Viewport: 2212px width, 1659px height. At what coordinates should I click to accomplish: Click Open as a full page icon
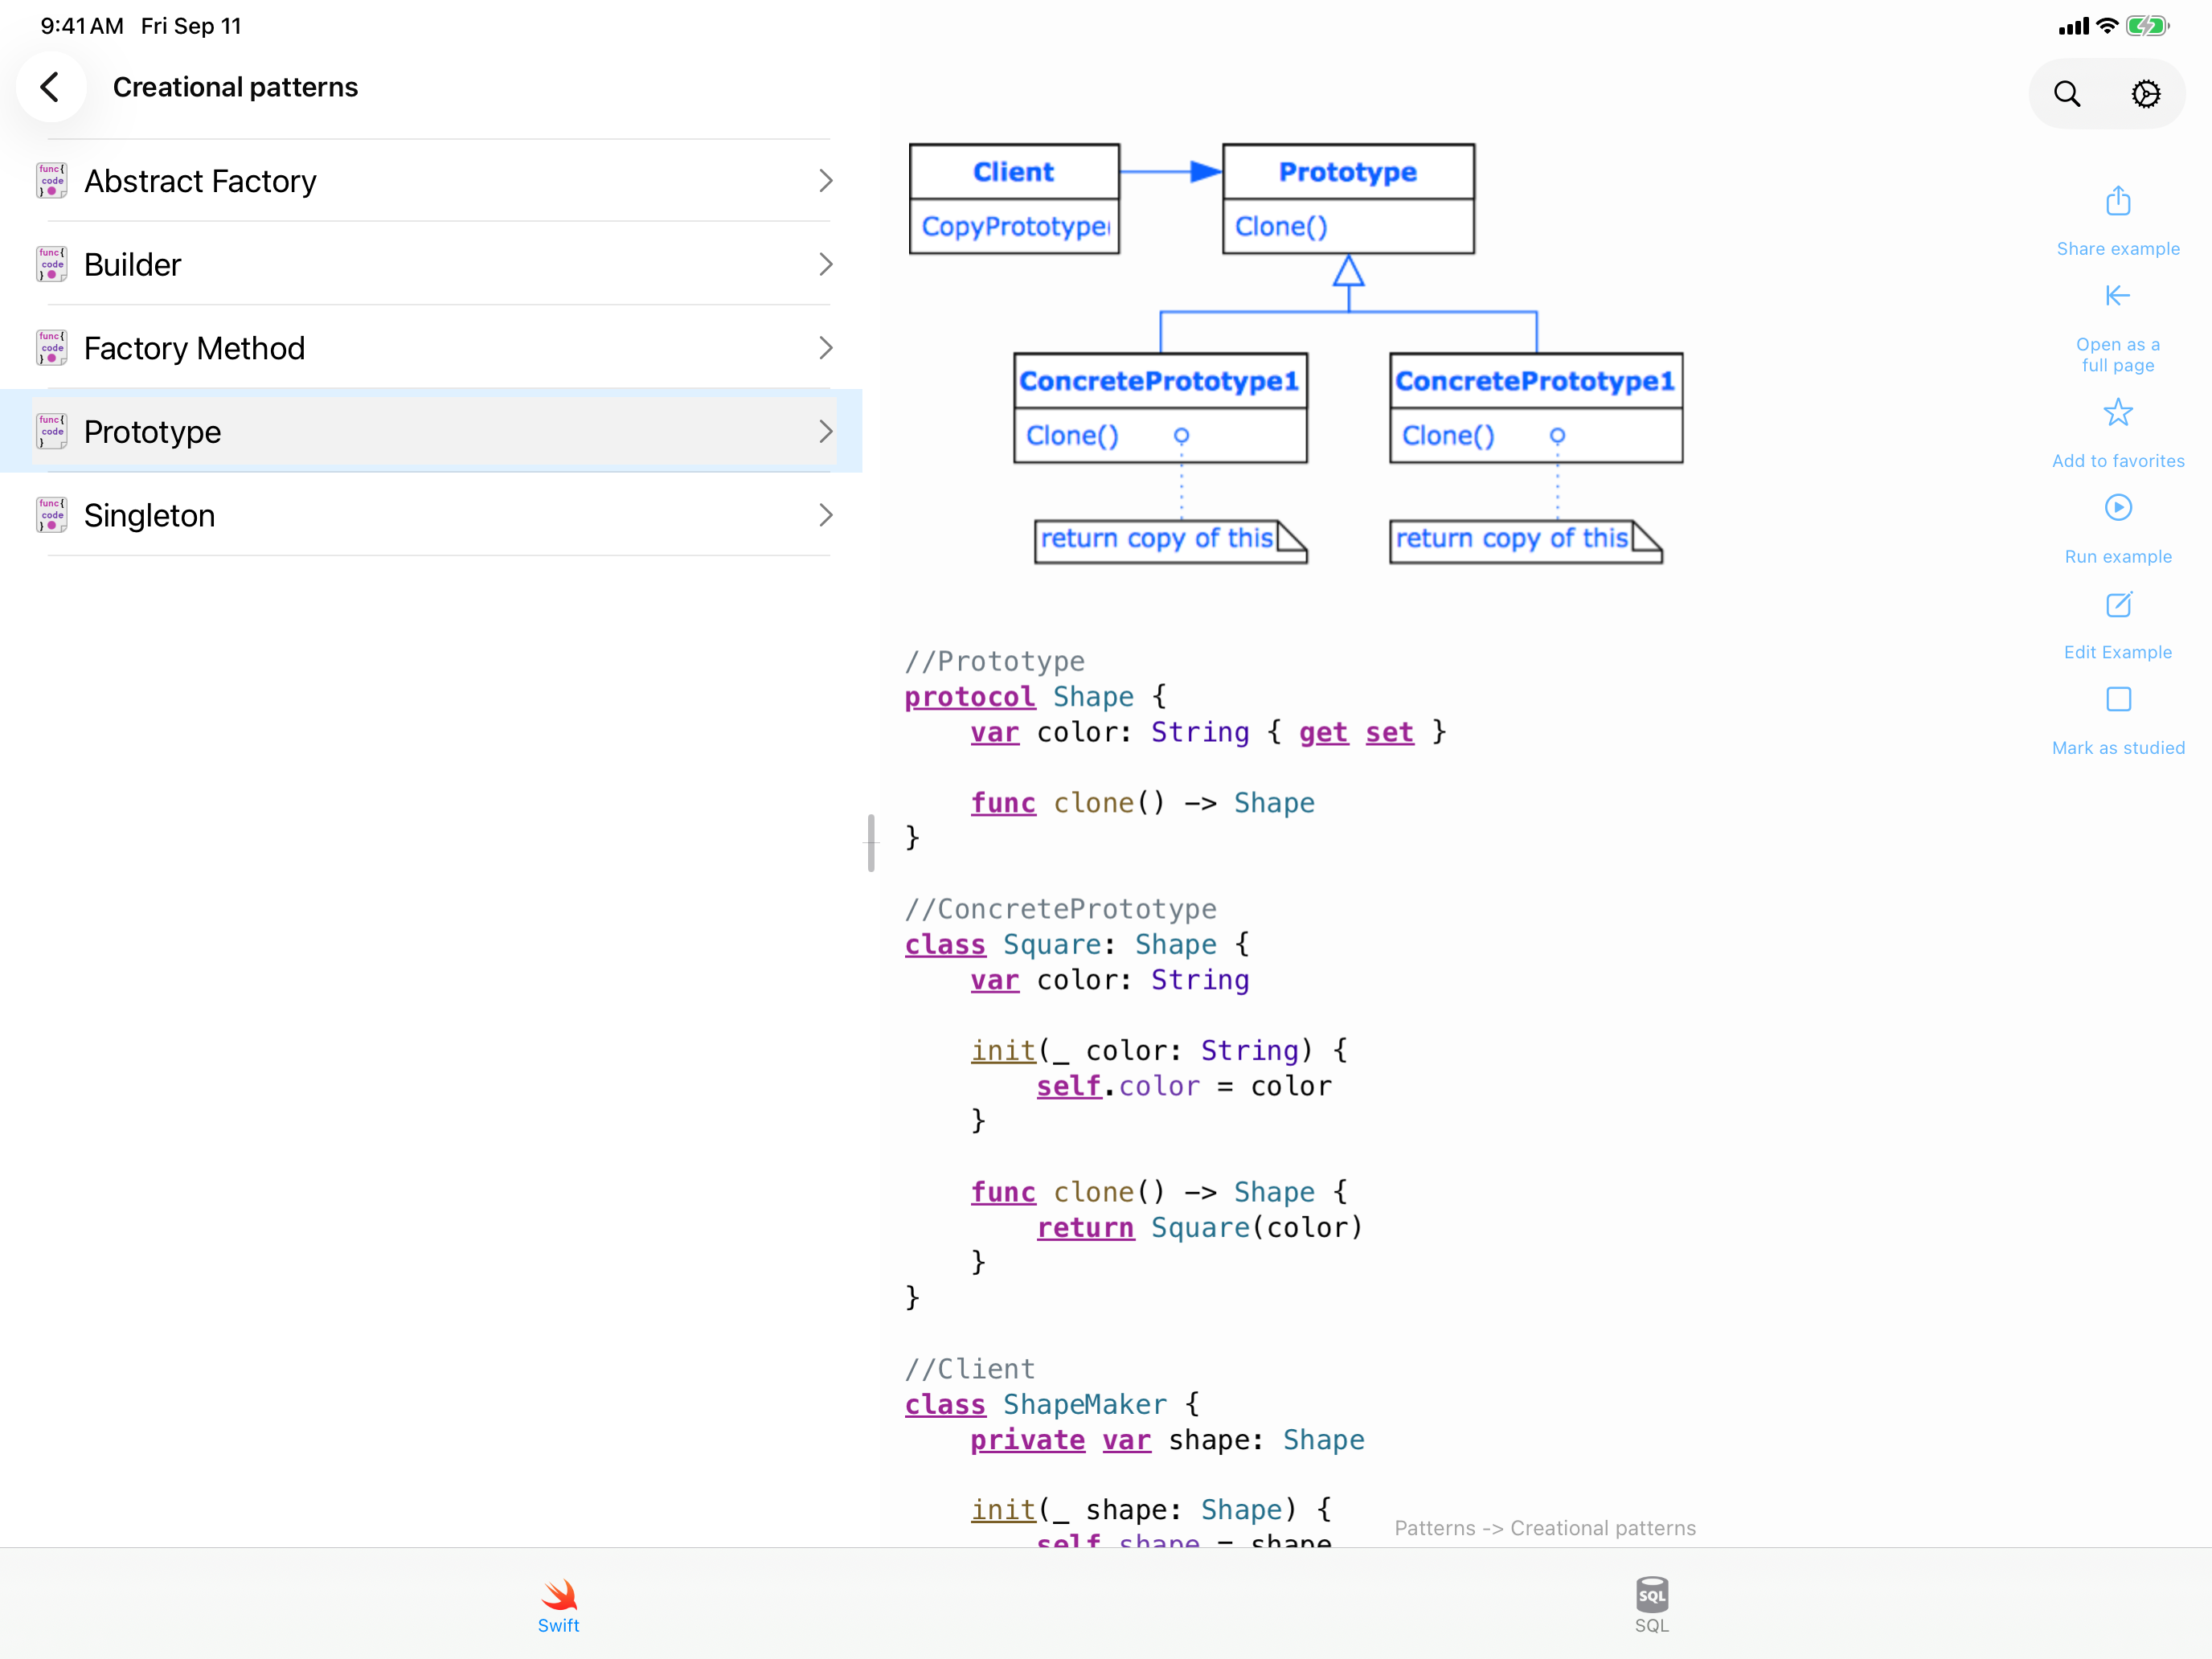pyautogui.click(x=2118, y=296)
